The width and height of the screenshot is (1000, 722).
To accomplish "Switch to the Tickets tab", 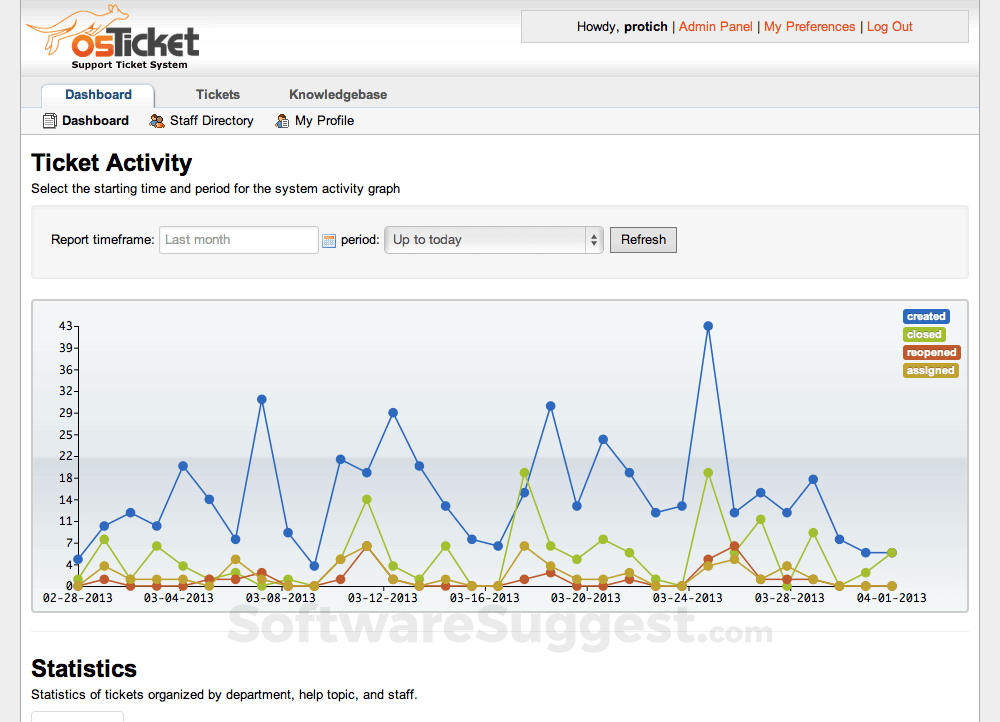I will (x=217, y=94).
